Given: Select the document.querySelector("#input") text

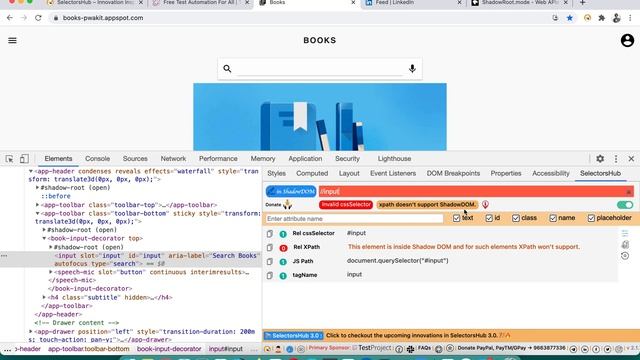Looking at the screenshot, I should click(x=398, y=261).
